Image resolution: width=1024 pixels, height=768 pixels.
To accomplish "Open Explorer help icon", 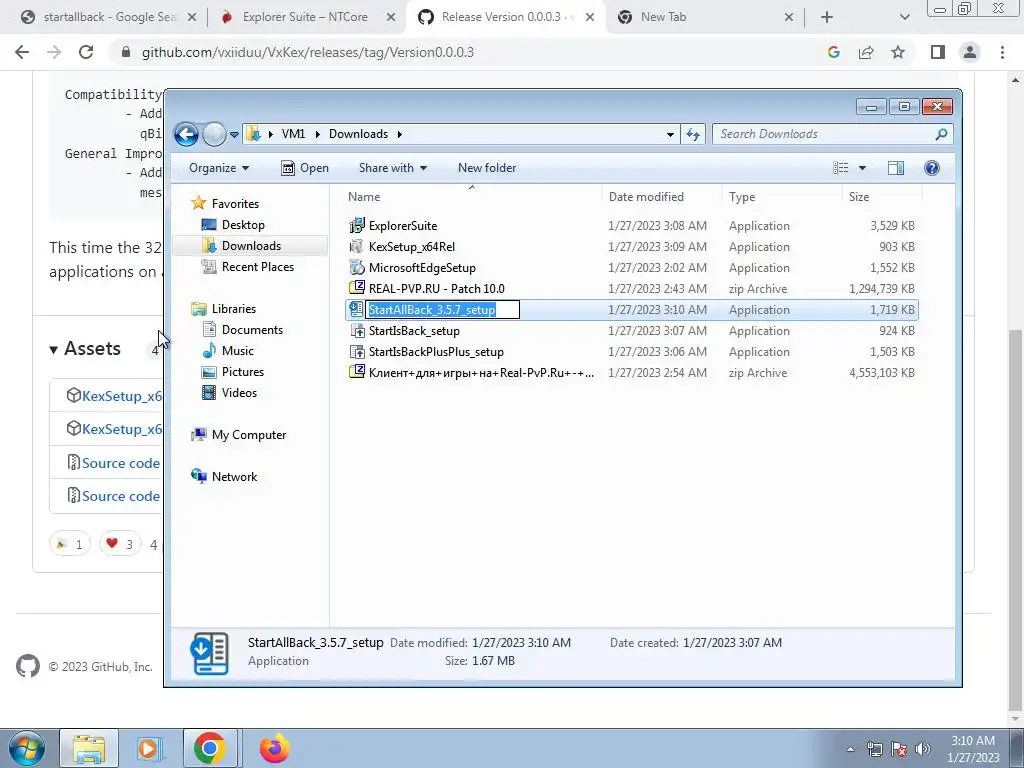I will pos(932,168).
